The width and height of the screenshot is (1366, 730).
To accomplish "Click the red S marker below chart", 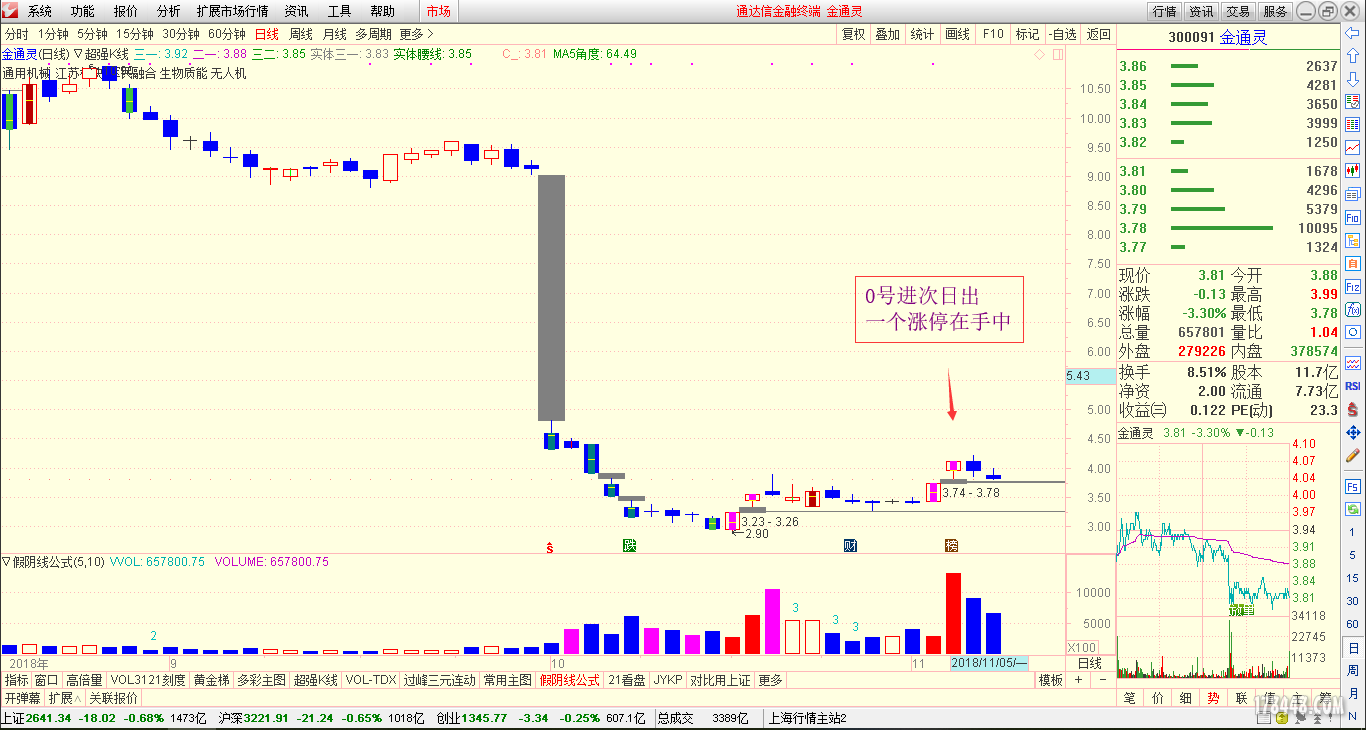I will click(x=550, y=546).
